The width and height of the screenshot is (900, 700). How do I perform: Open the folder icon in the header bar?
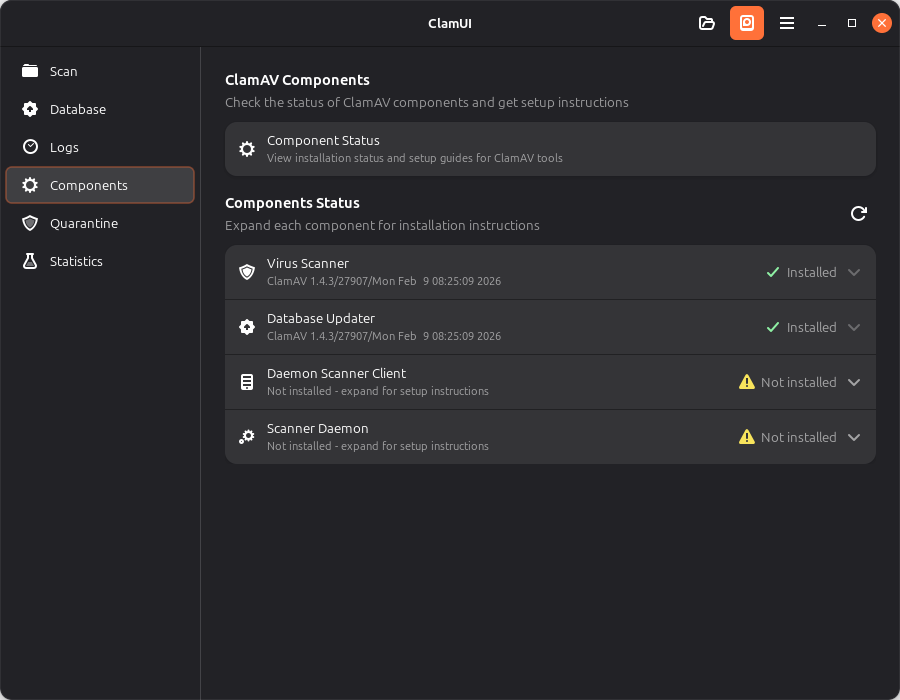click(707, 22)
